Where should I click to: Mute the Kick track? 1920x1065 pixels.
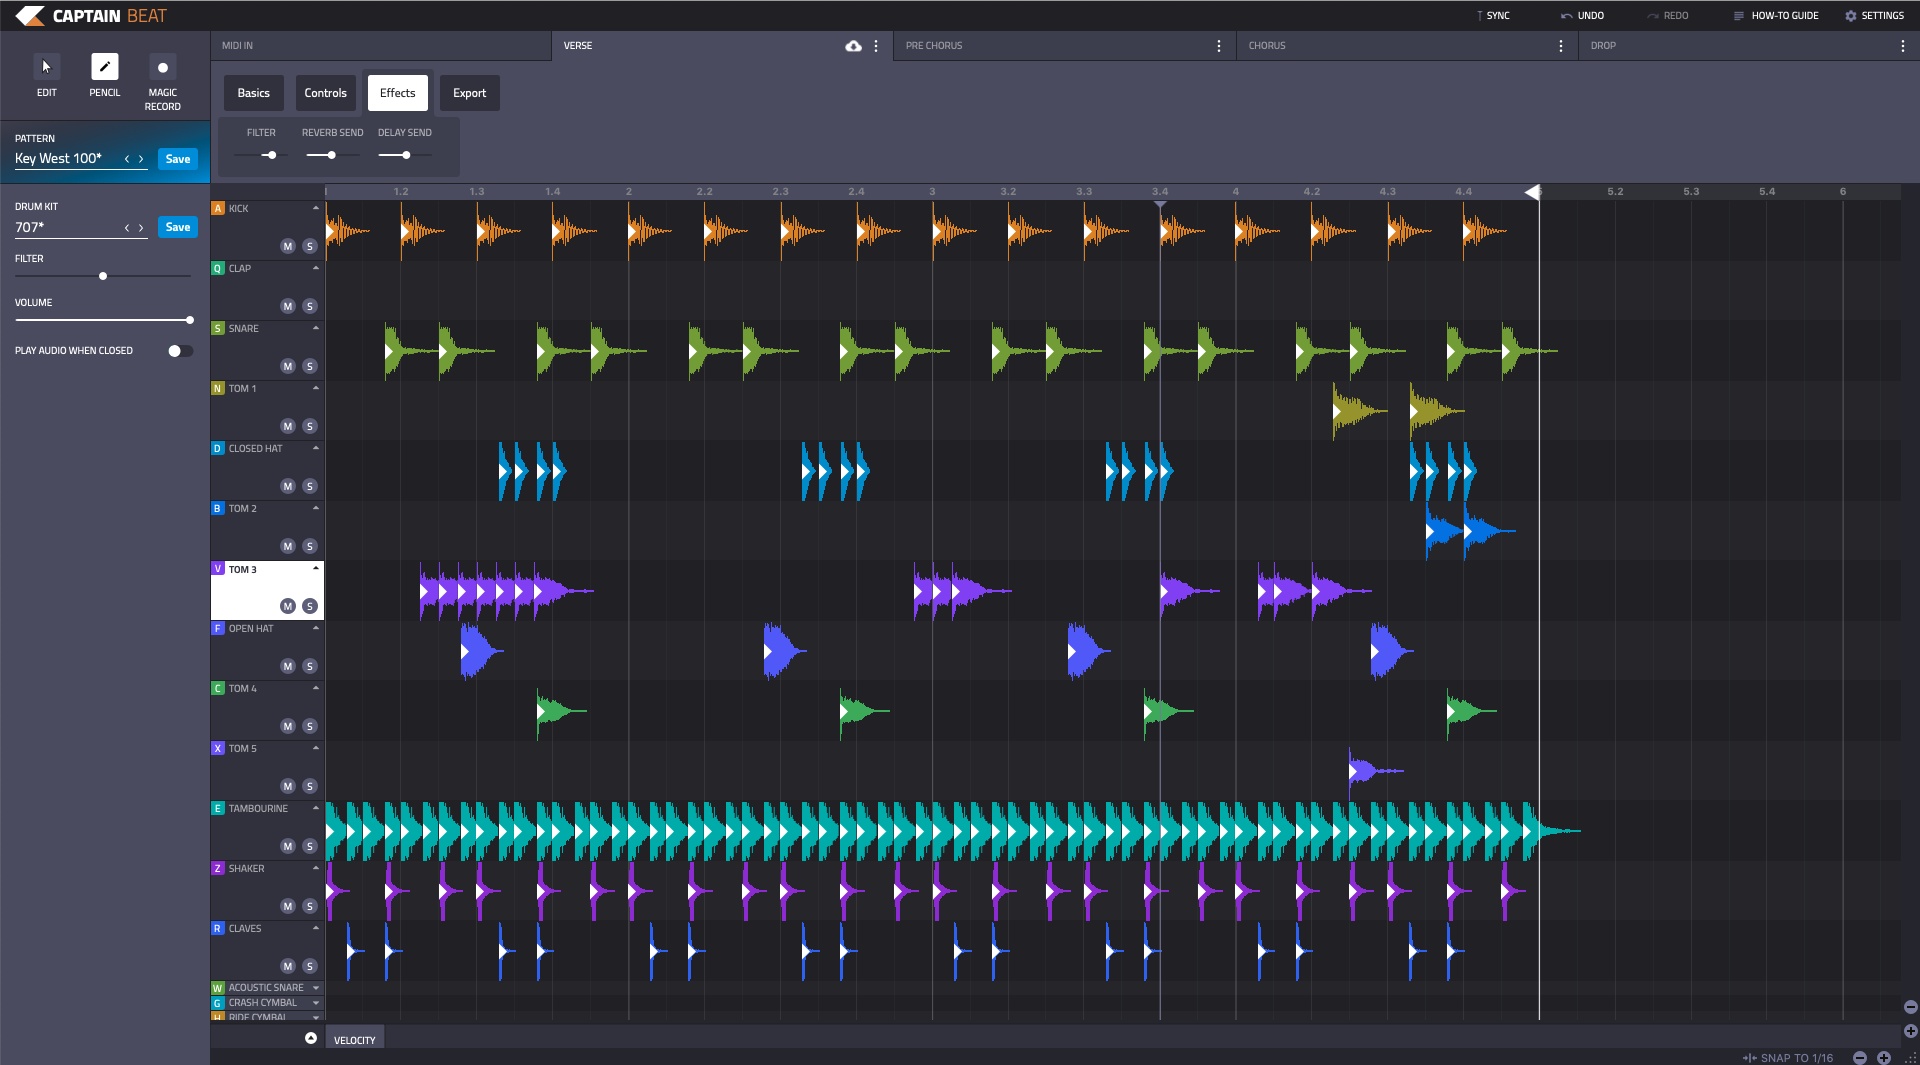288,246
